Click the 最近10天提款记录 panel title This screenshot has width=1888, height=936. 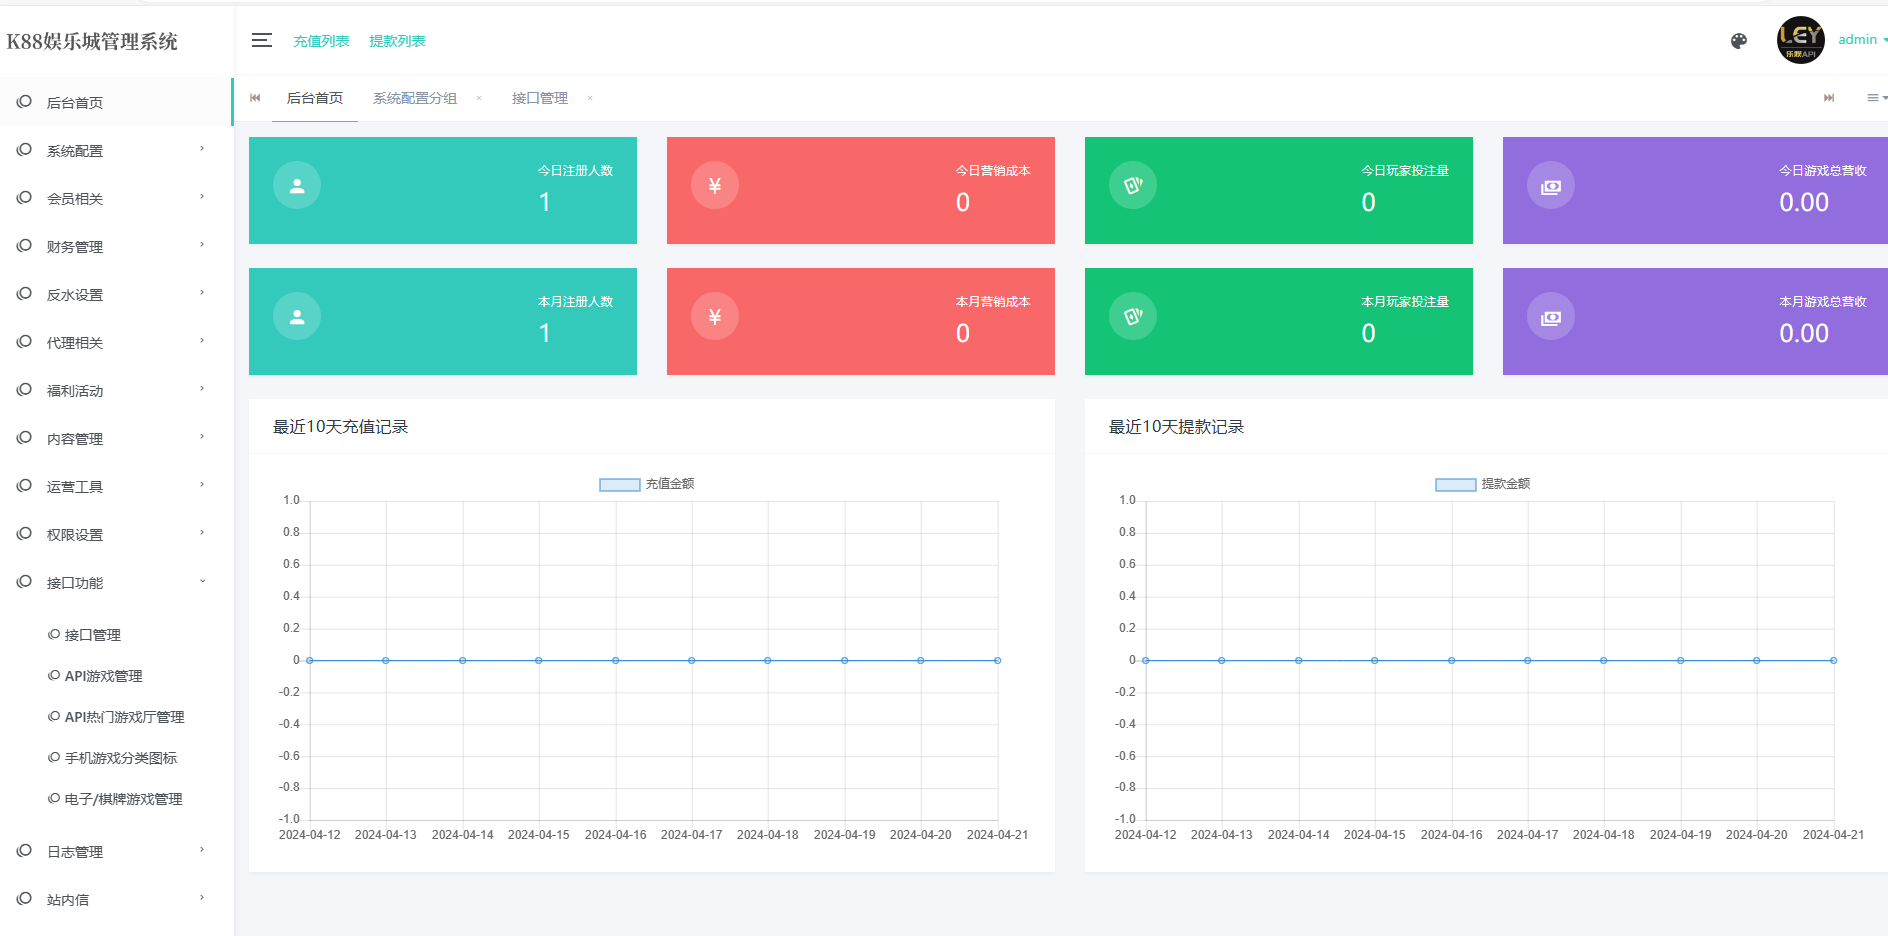(x=1177, y=427)
